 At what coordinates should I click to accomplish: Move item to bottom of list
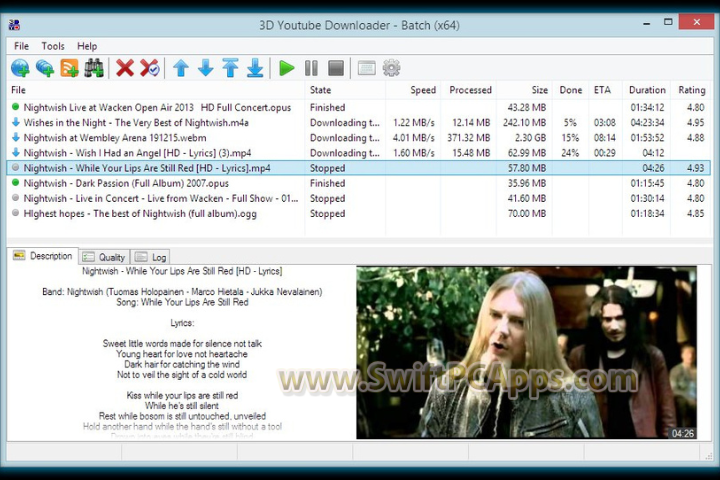(255, 68)
